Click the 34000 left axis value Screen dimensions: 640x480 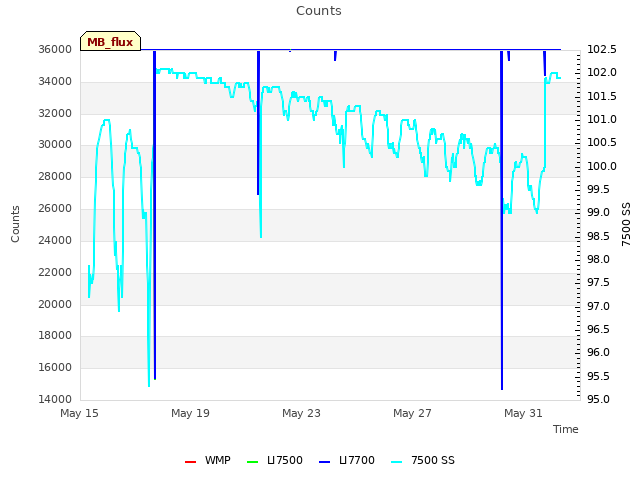click(55, 81)
